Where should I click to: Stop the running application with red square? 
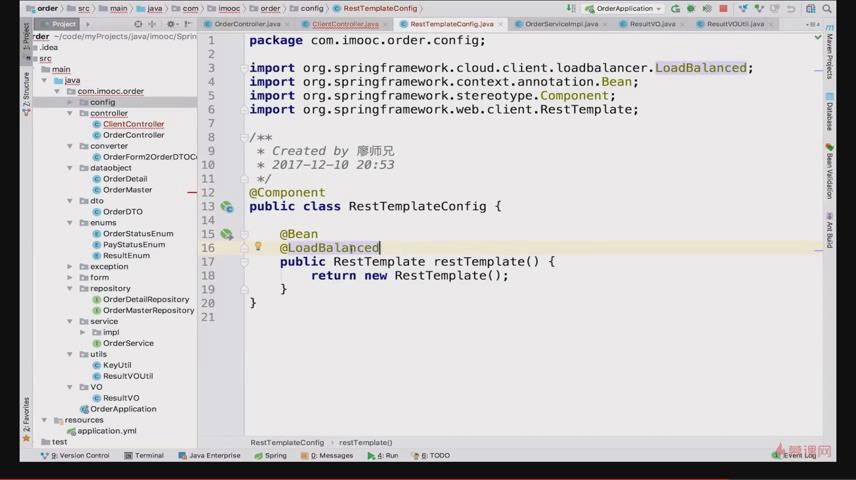pyautogui.click(x=723, y=9)
